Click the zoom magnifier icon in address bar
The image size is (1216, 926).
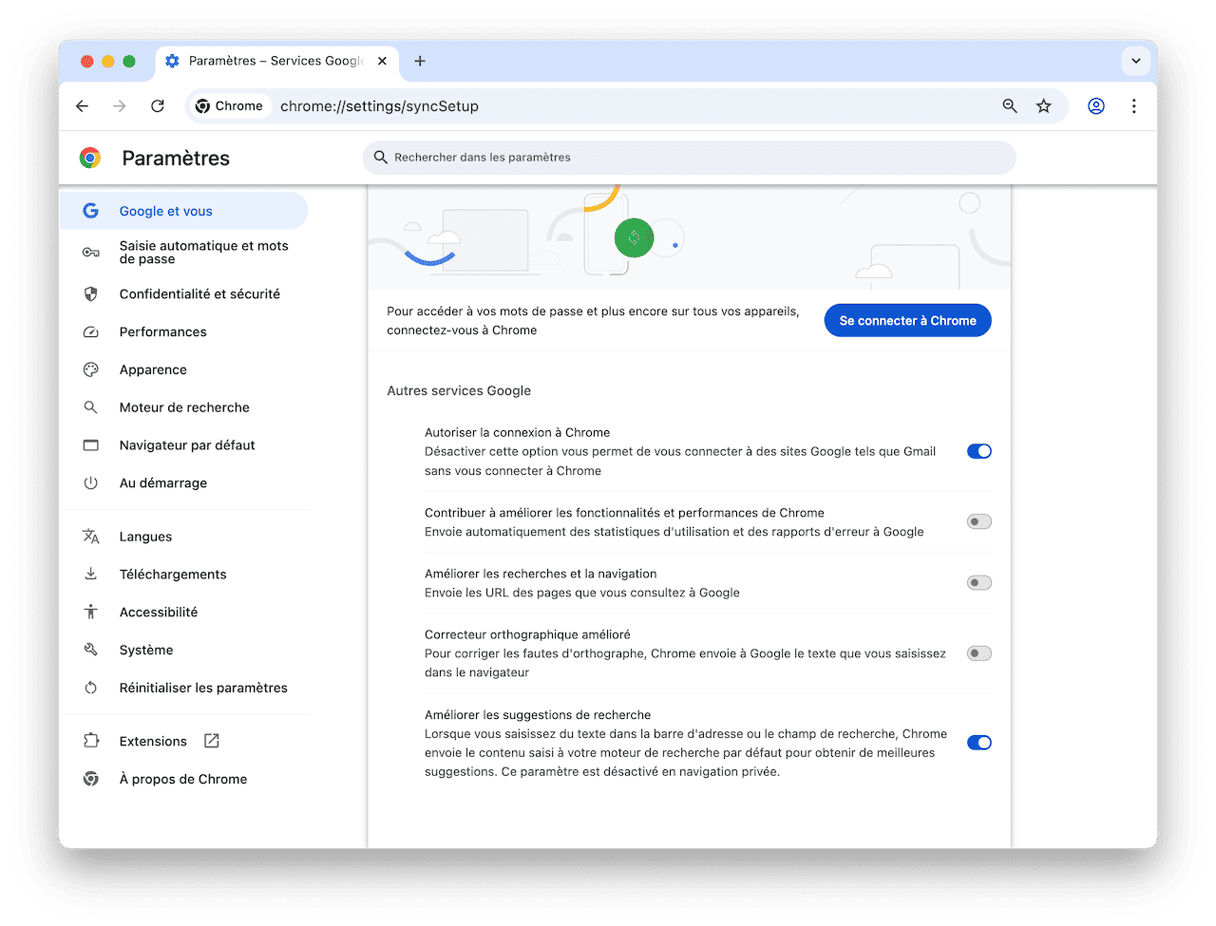[x=1010, y=106]
